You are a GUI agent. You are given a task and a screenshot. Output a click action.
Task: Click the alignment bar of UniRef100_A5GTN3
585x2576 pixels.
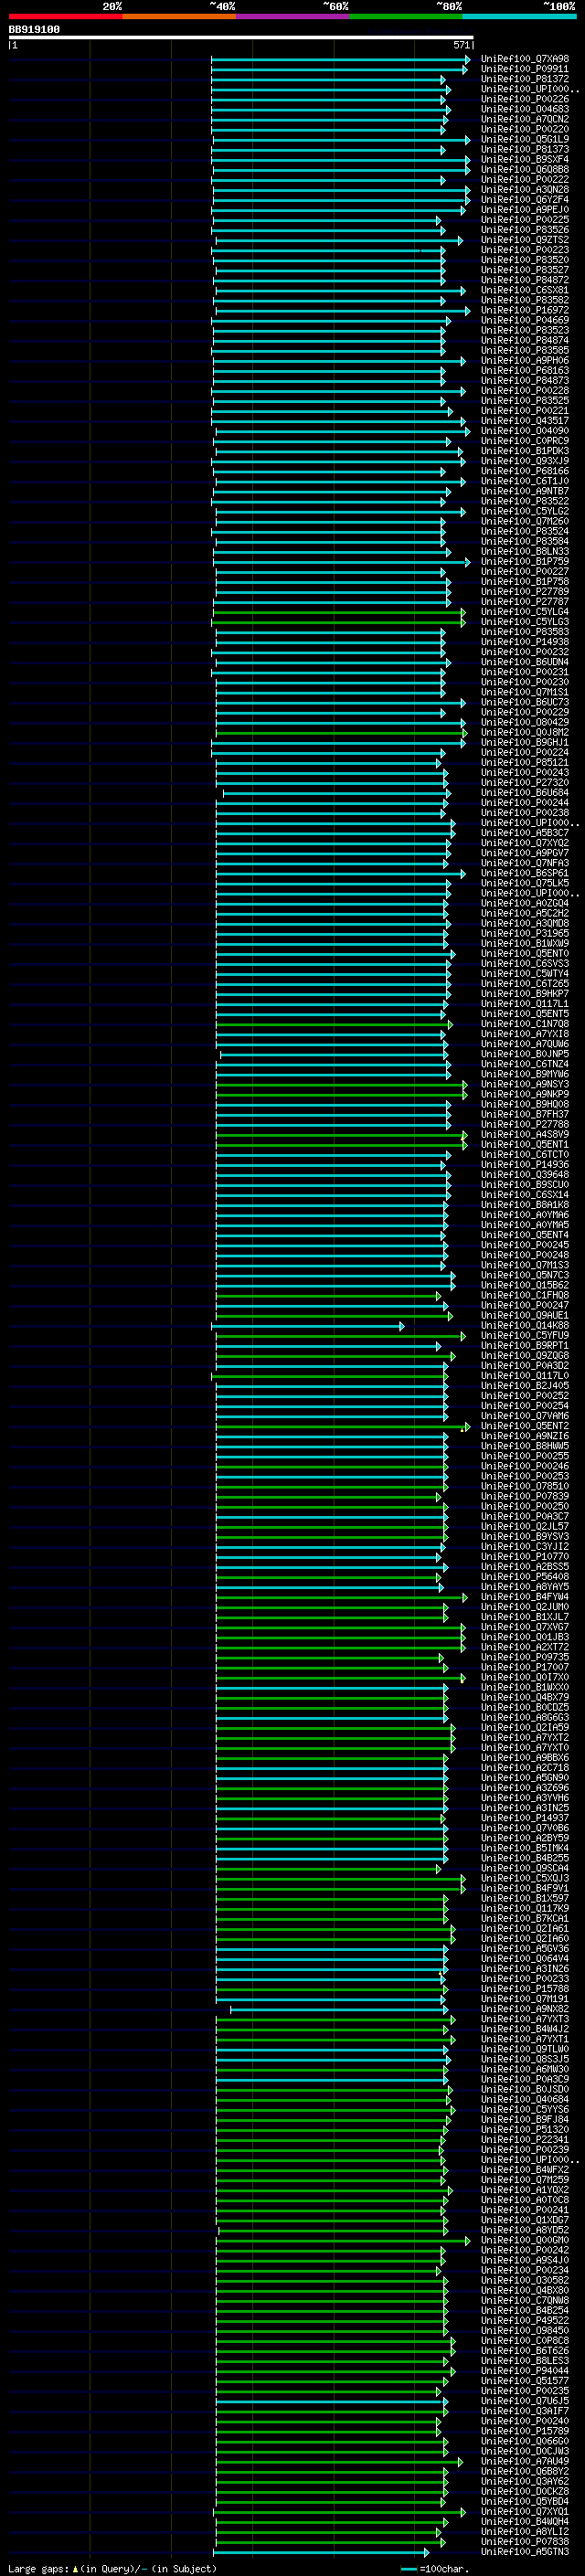[322, 2553]
